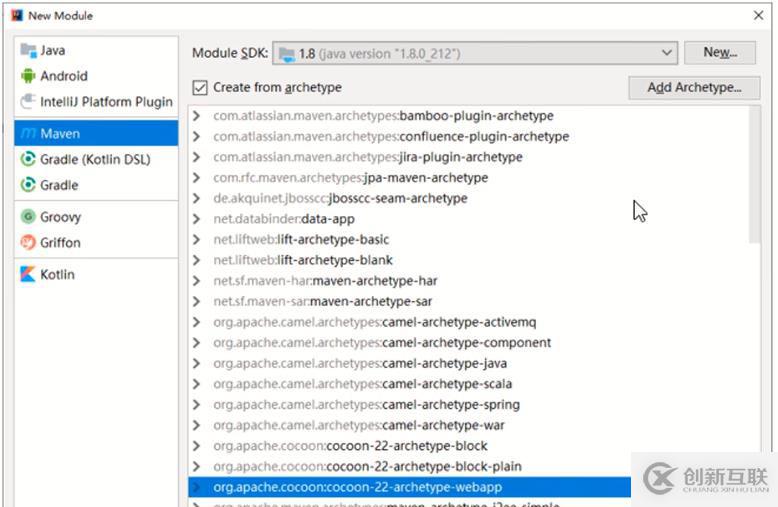Select Android module type

96,76
